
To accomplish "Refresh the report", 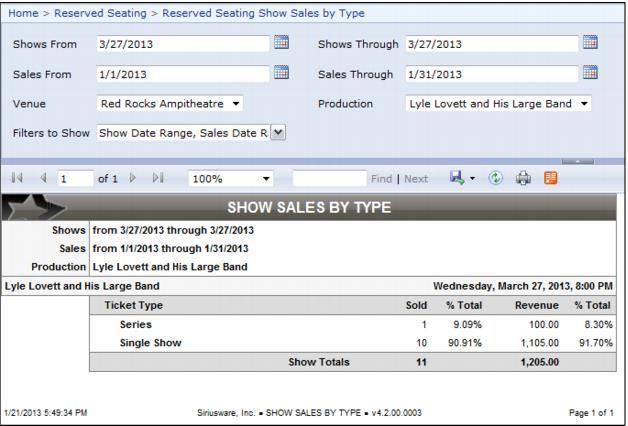I will click(494, 178).
